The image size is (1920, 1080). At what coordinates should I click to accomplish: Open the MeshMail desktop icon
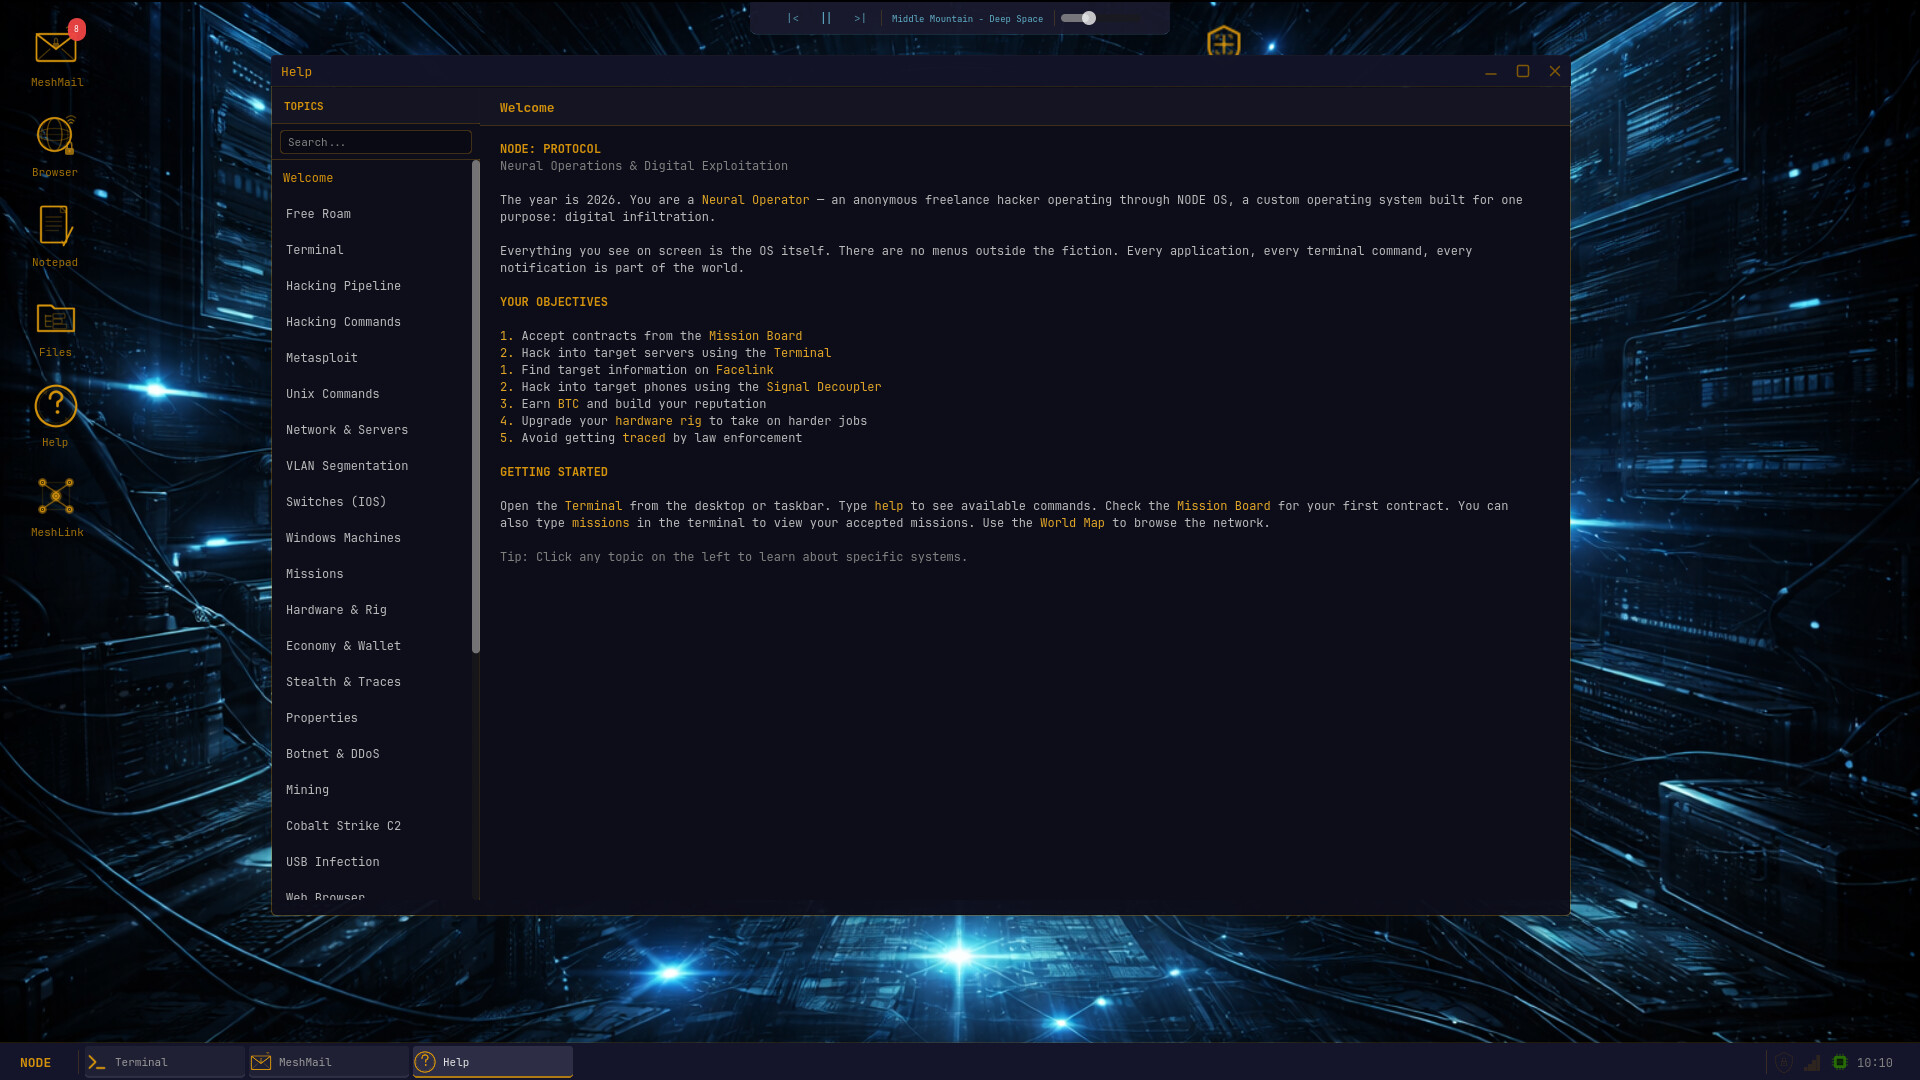point(56,48)
